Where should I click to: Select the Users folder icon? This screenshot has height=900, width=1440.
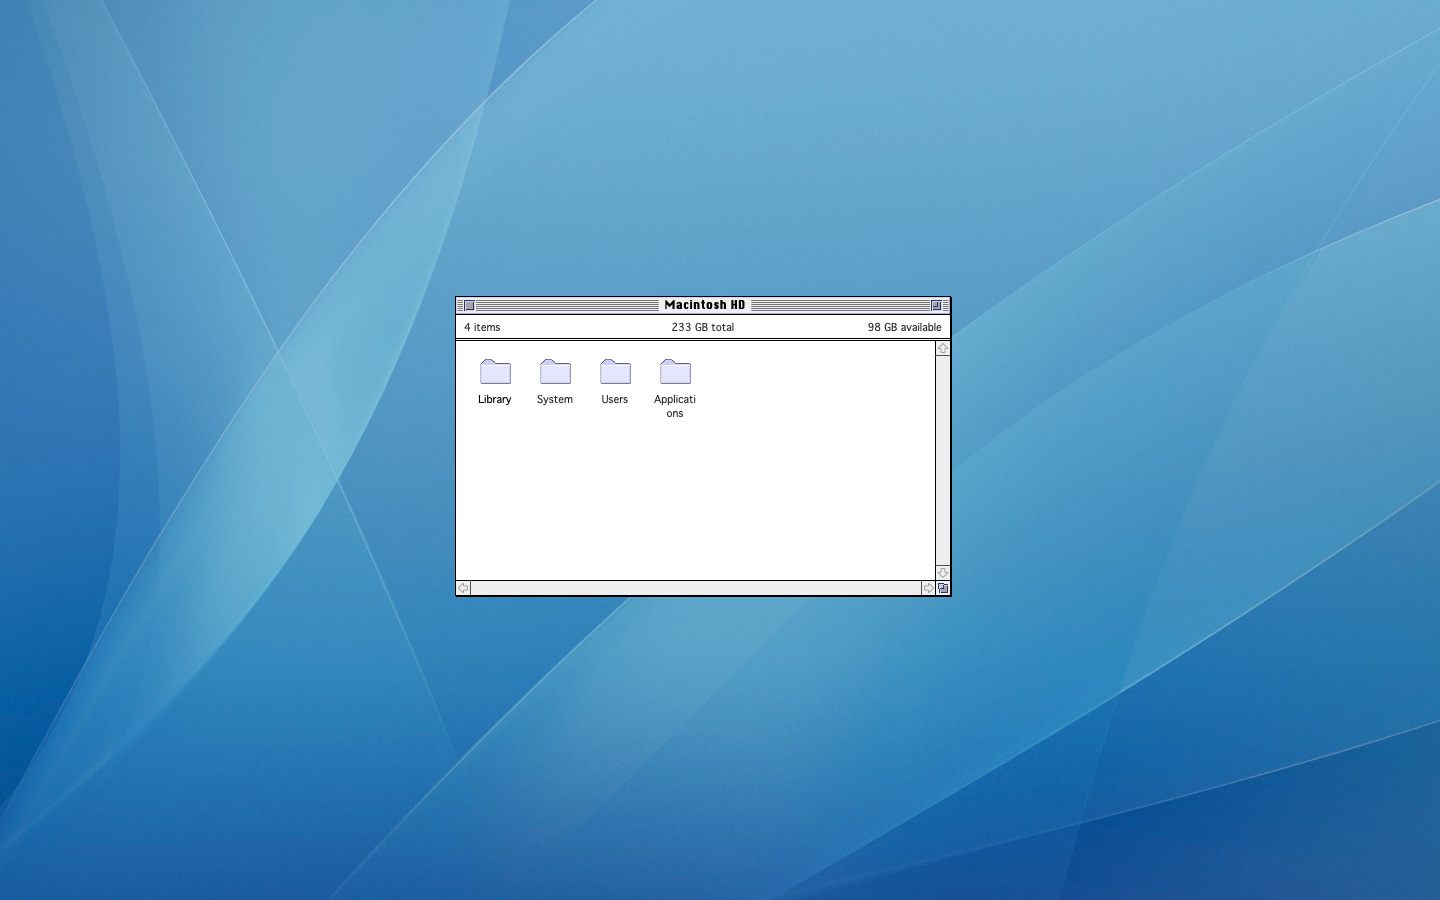[615, 372]
